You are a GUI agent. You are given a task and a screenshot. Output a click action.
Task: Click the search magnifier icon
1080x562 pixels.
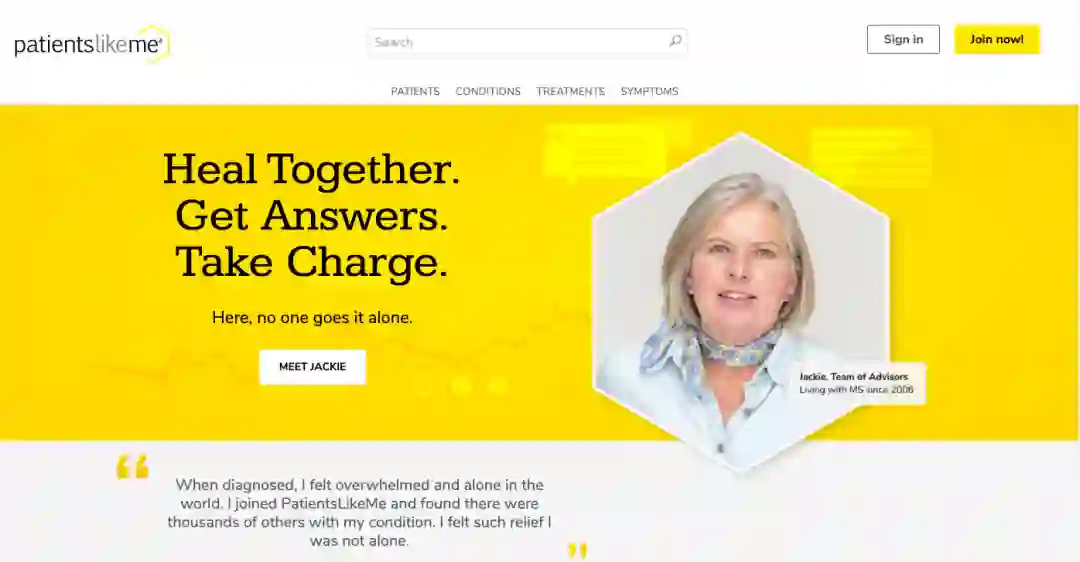tap(675, 41)
